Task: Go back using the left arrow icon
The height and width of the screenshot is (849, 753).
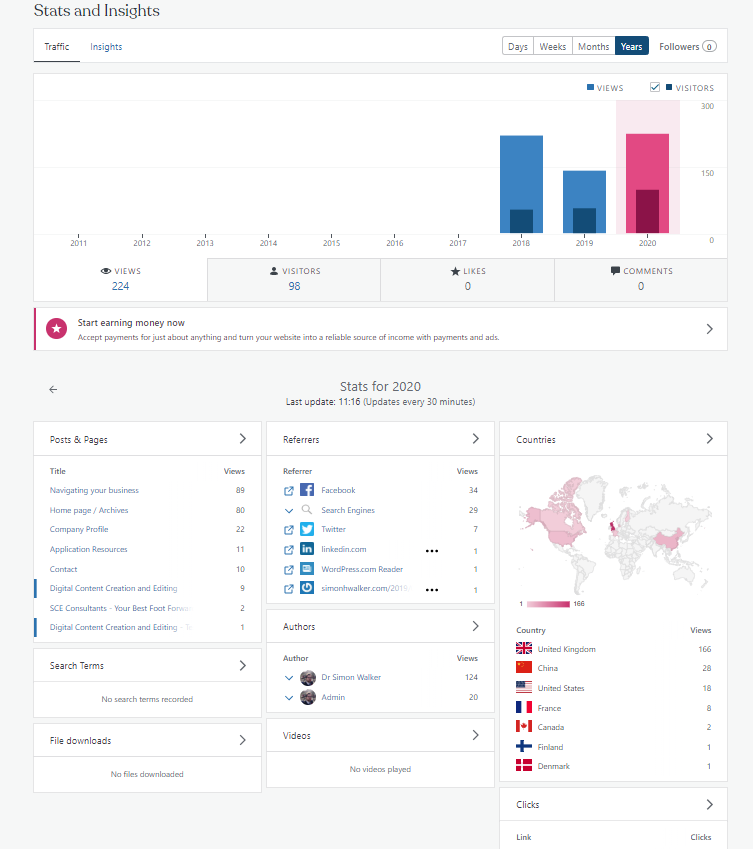Action: point(54,390)
